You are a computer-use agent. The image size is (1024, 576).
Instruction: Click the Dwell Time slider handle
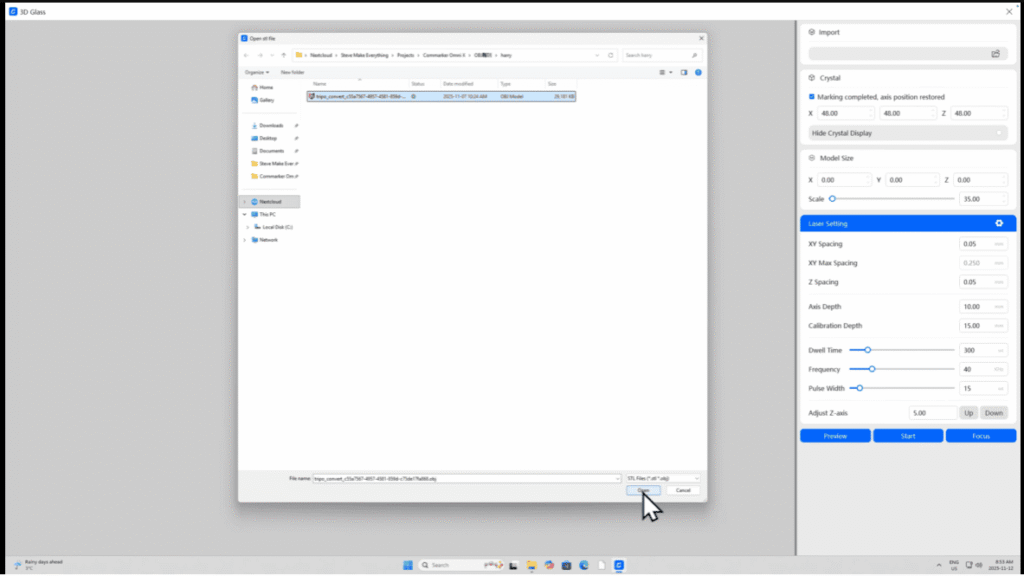pyautogui.click(x=867, y=350)
